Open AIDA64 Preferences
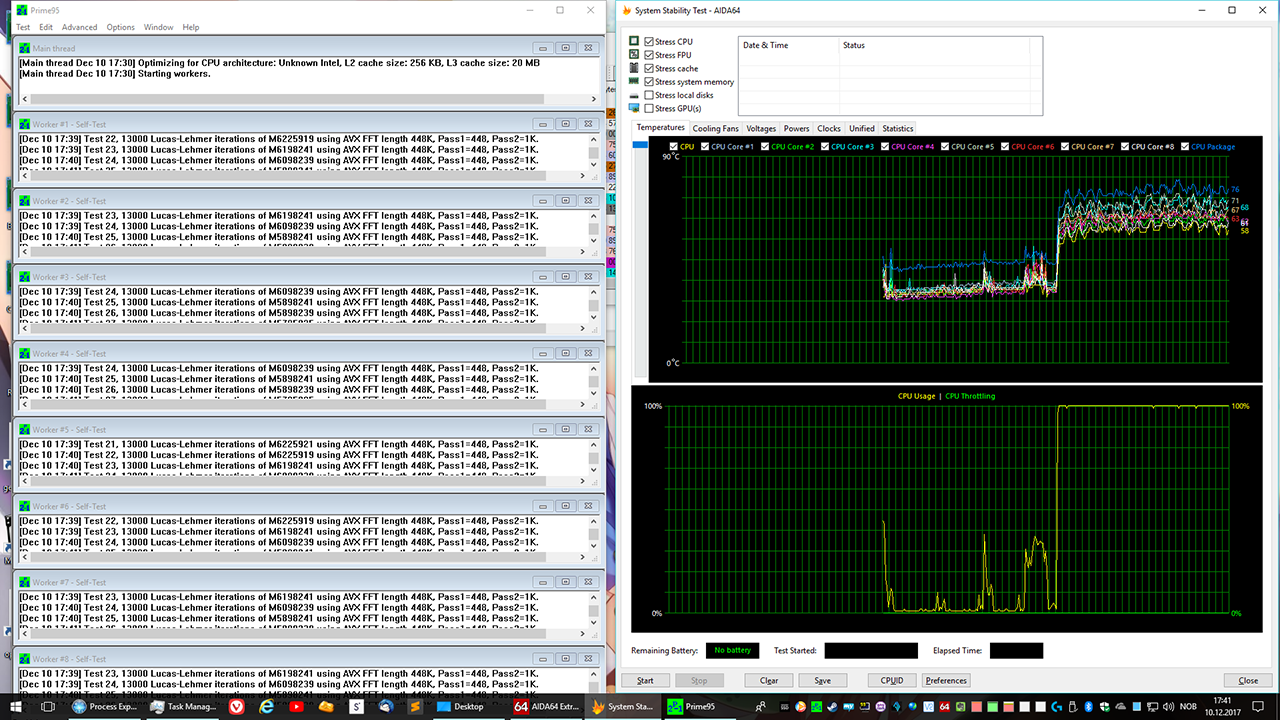This screenshot has width=1280, height=720. pos(946,680)
